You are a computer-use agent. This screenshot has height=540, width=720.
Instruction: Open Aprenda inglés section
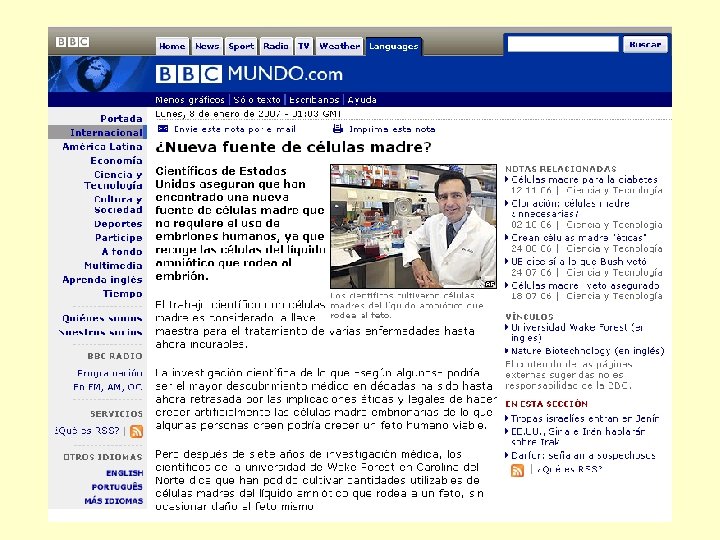[x=102, y=280]
